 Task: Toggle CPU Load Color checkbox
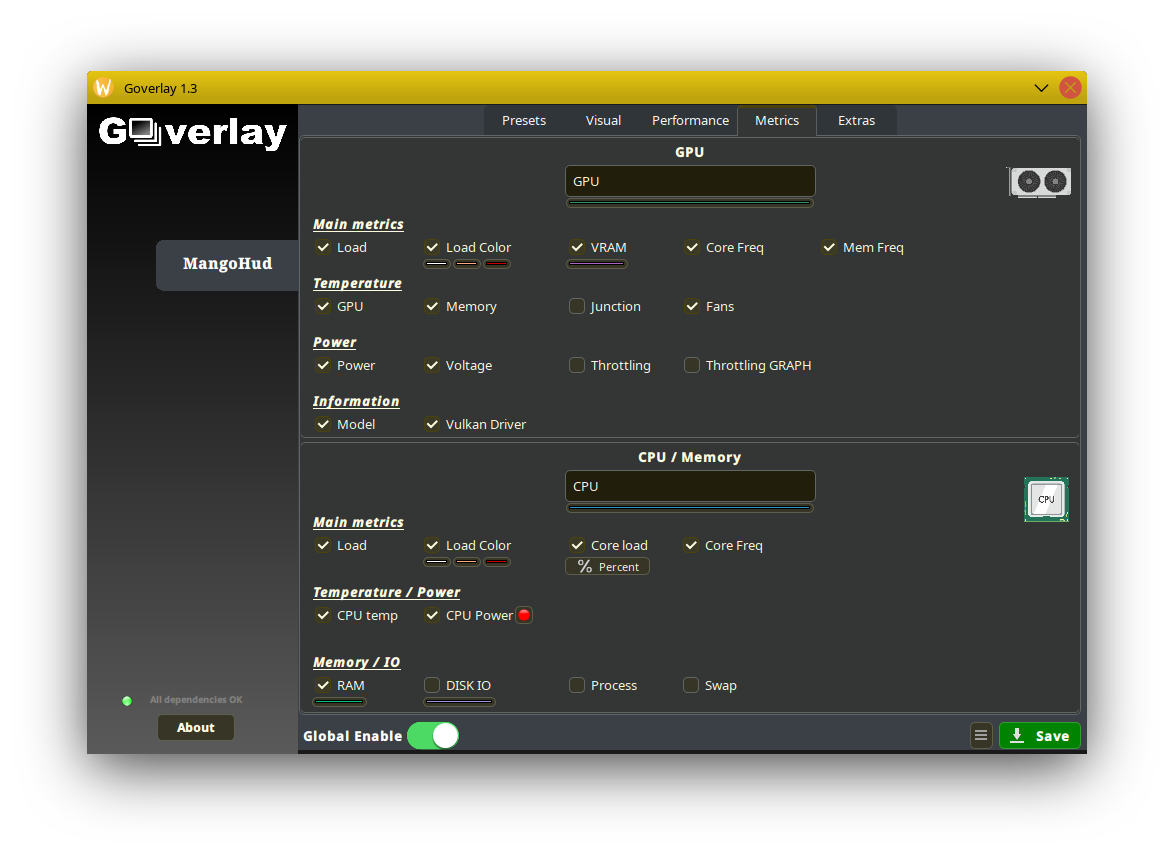tap(432, 546)
